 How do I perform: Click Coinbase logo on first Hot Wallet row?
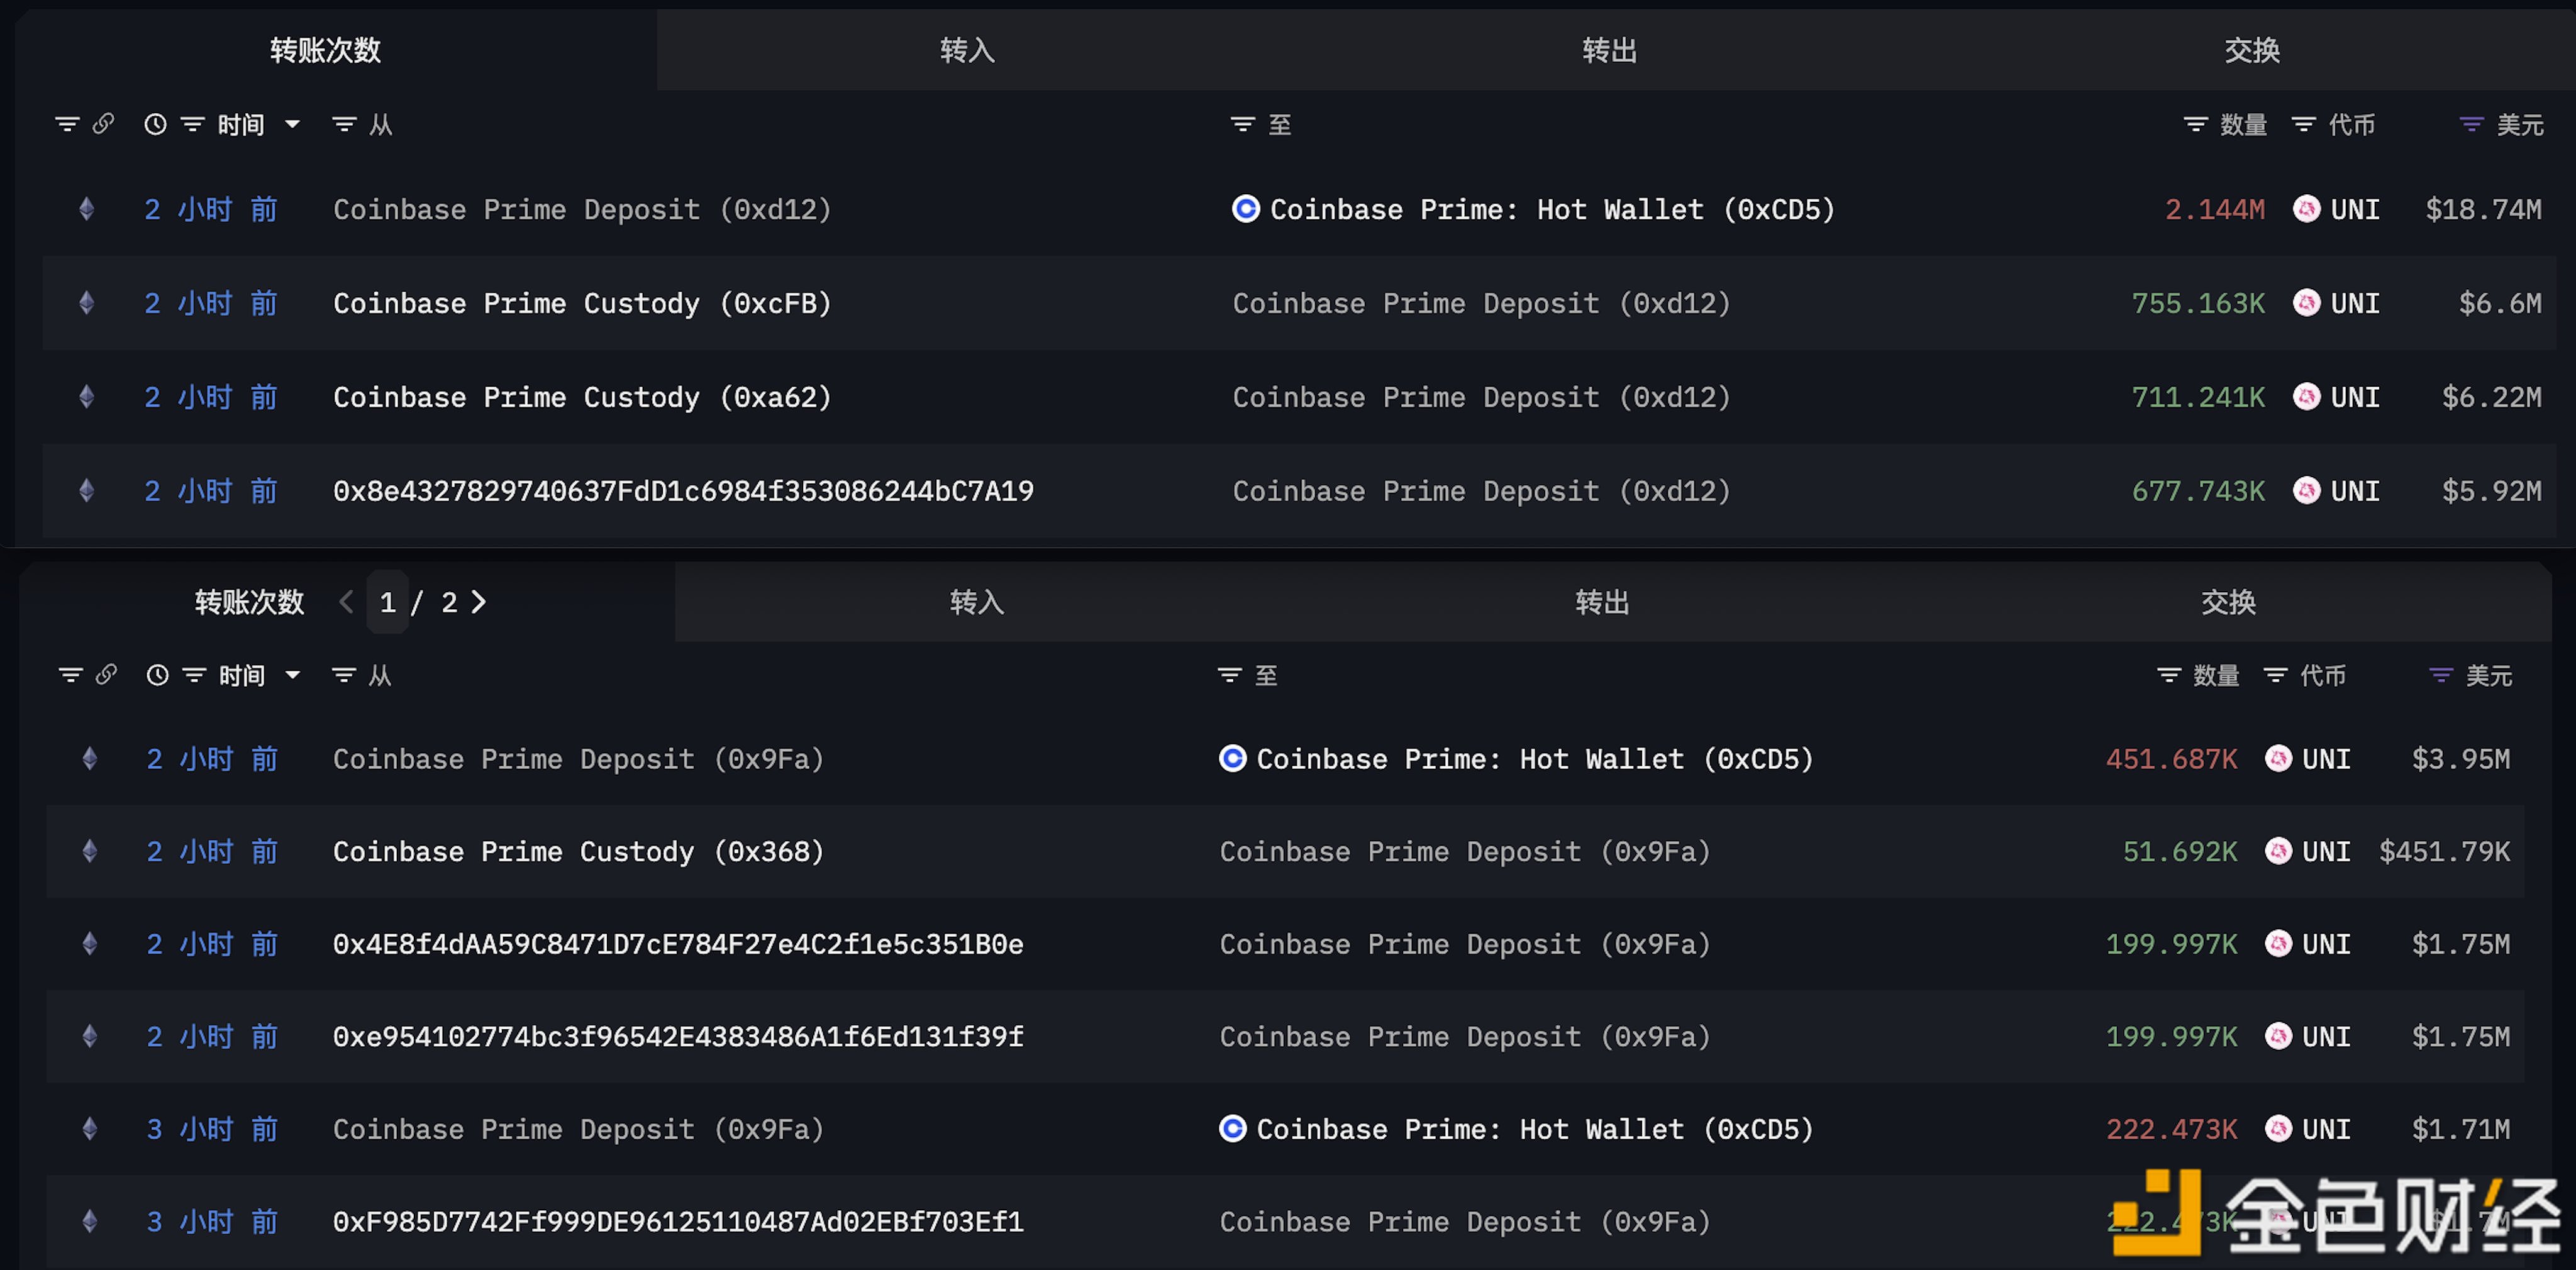point(1245,208)
